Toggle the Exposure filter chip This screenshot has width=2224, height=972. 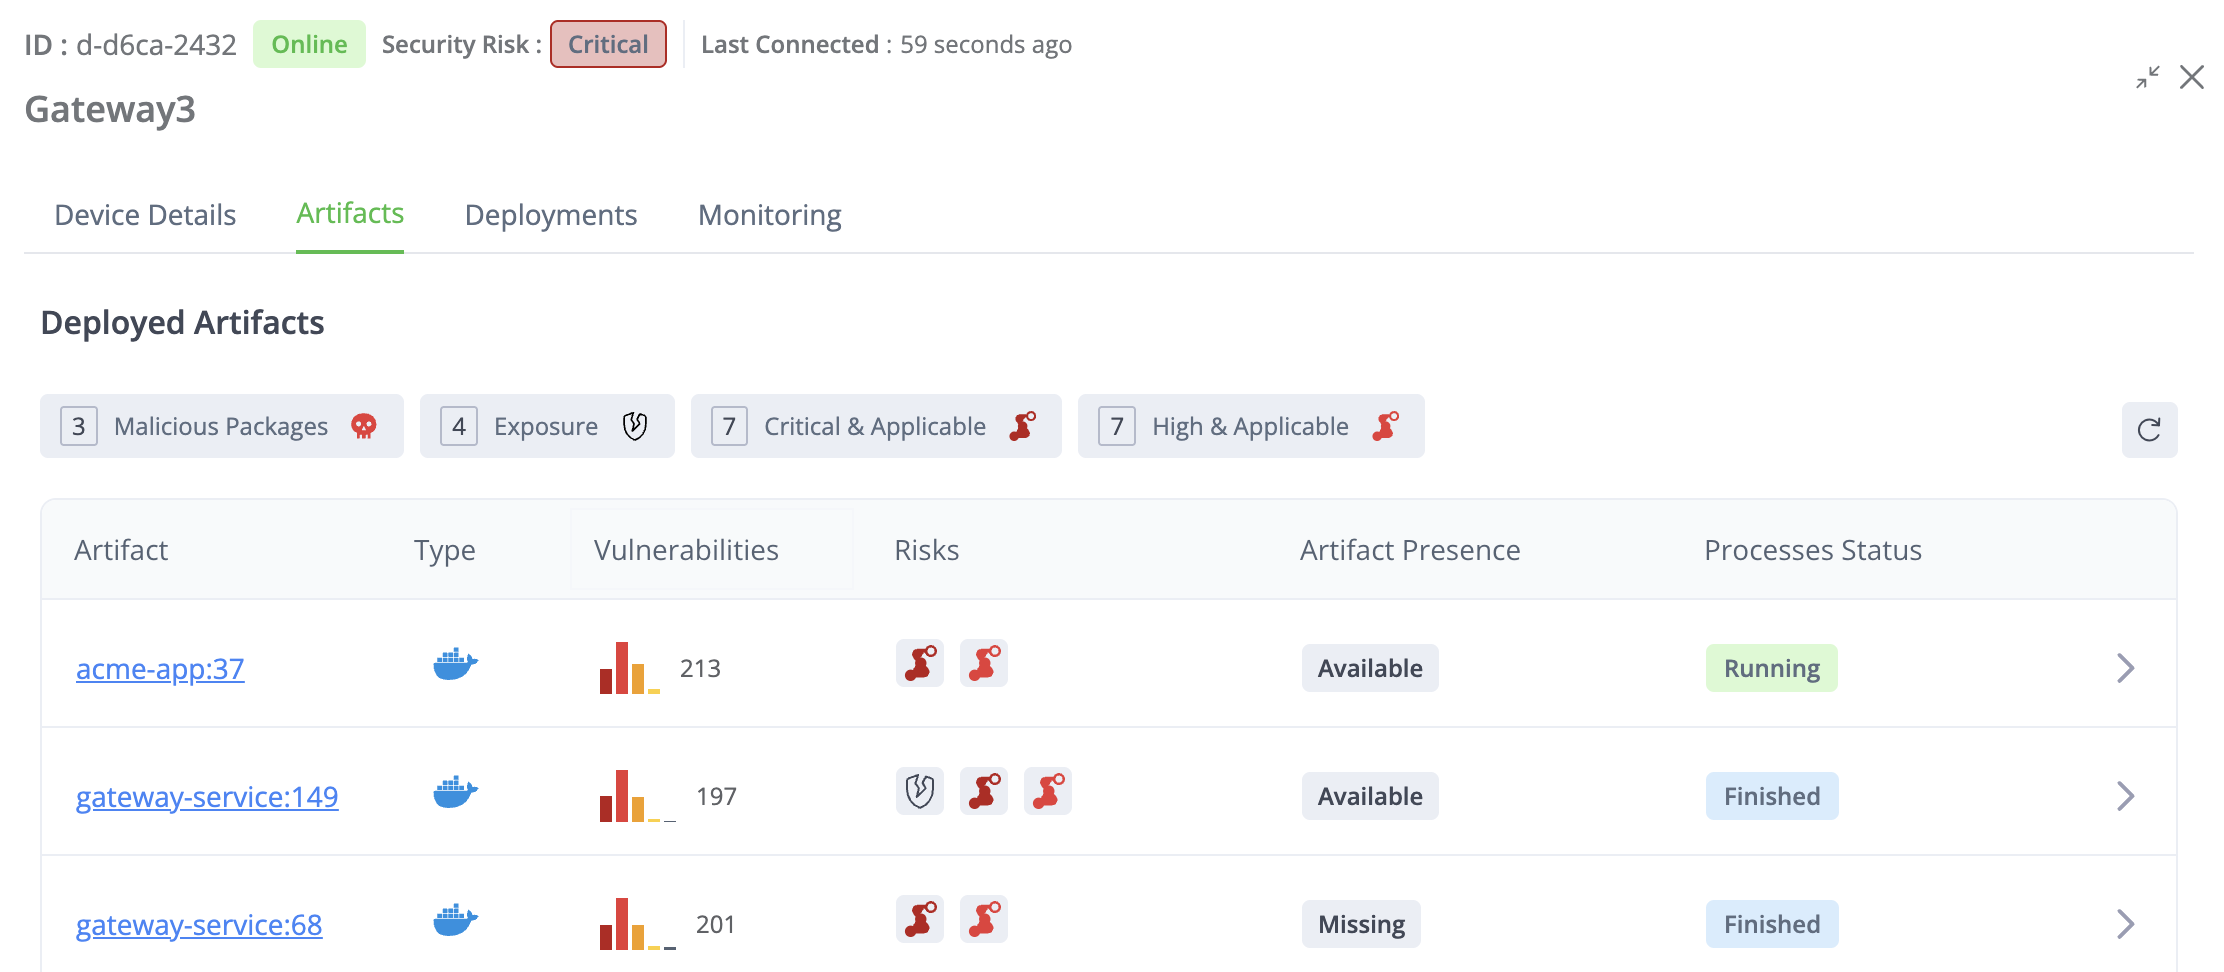546,427
